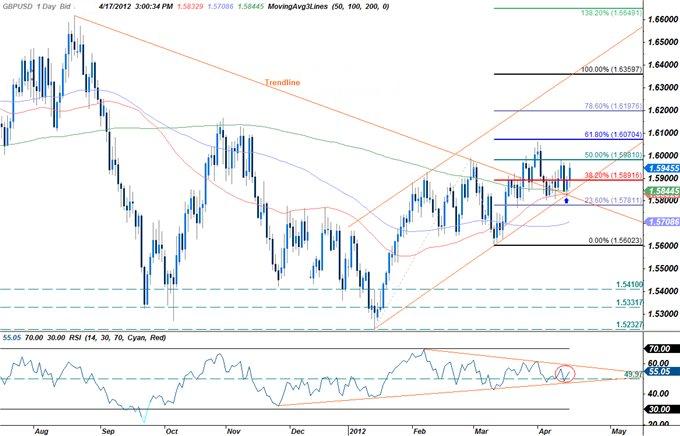Select the 61.80% (1.60704) Fibonacci label

(612, 134)
